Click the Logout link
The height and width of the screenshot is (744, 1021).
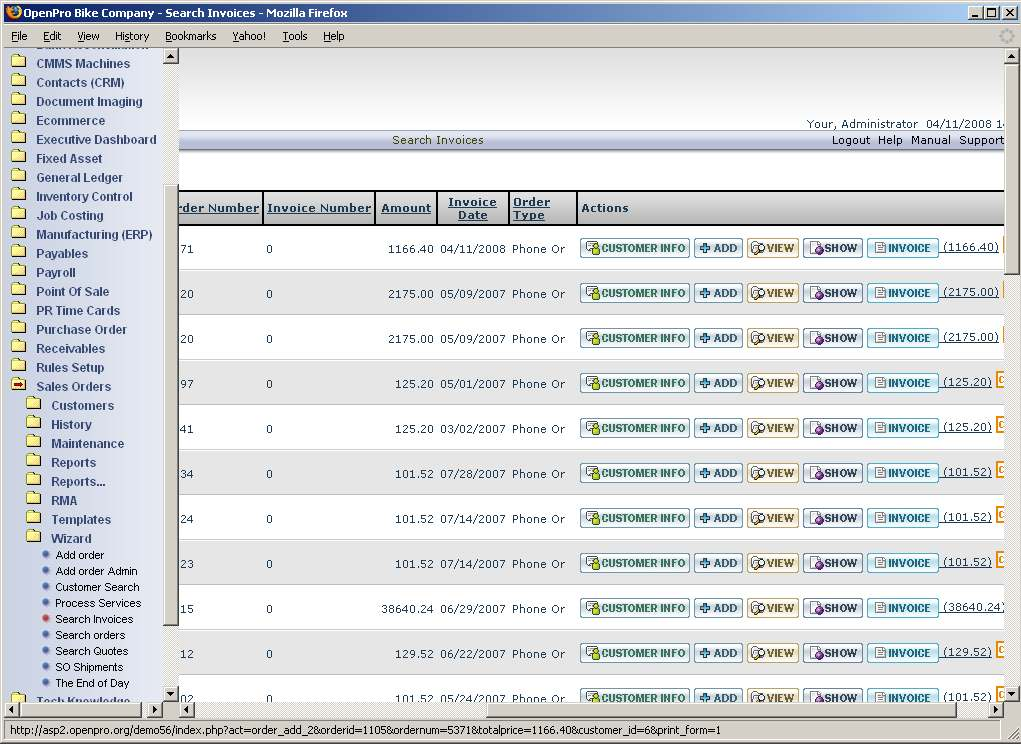850,140
